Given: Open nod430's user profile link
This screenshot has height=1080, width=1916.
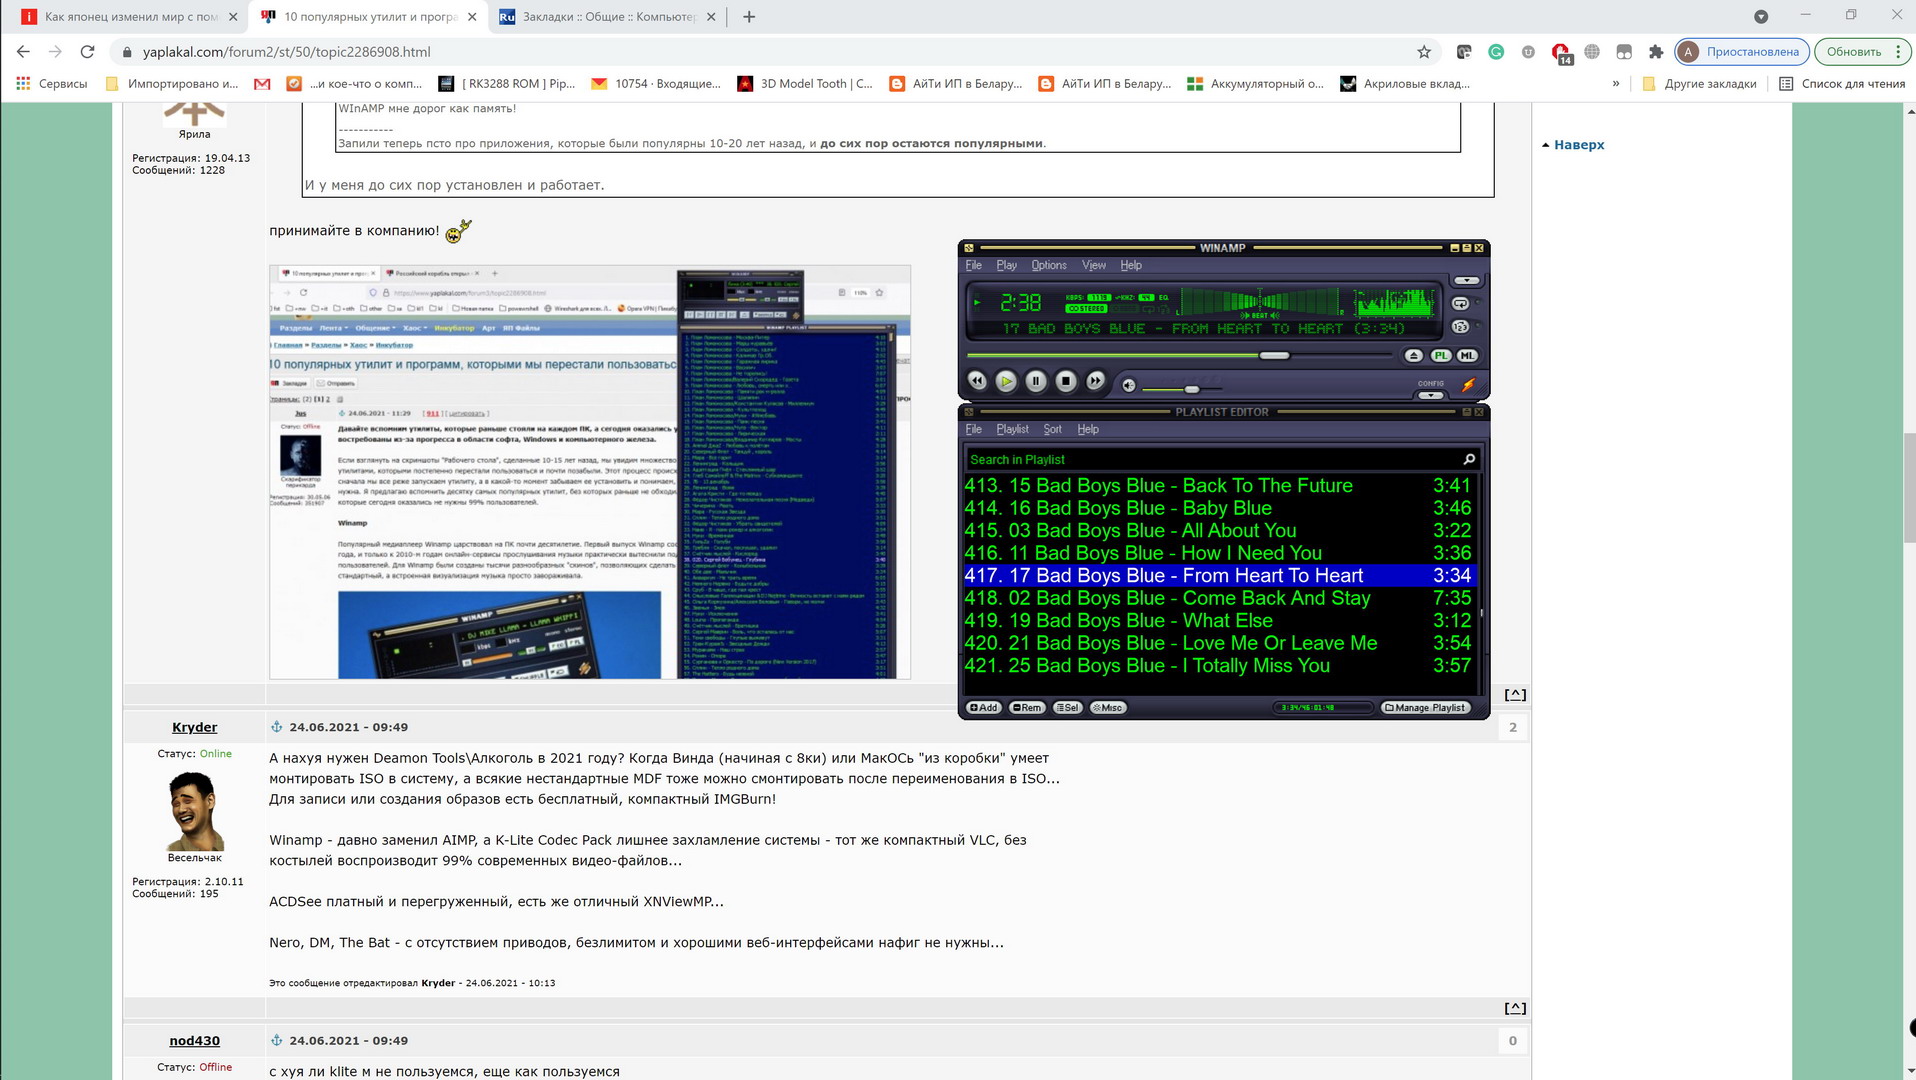Looking at the screenshot, I should click(x=194, y=1041).
